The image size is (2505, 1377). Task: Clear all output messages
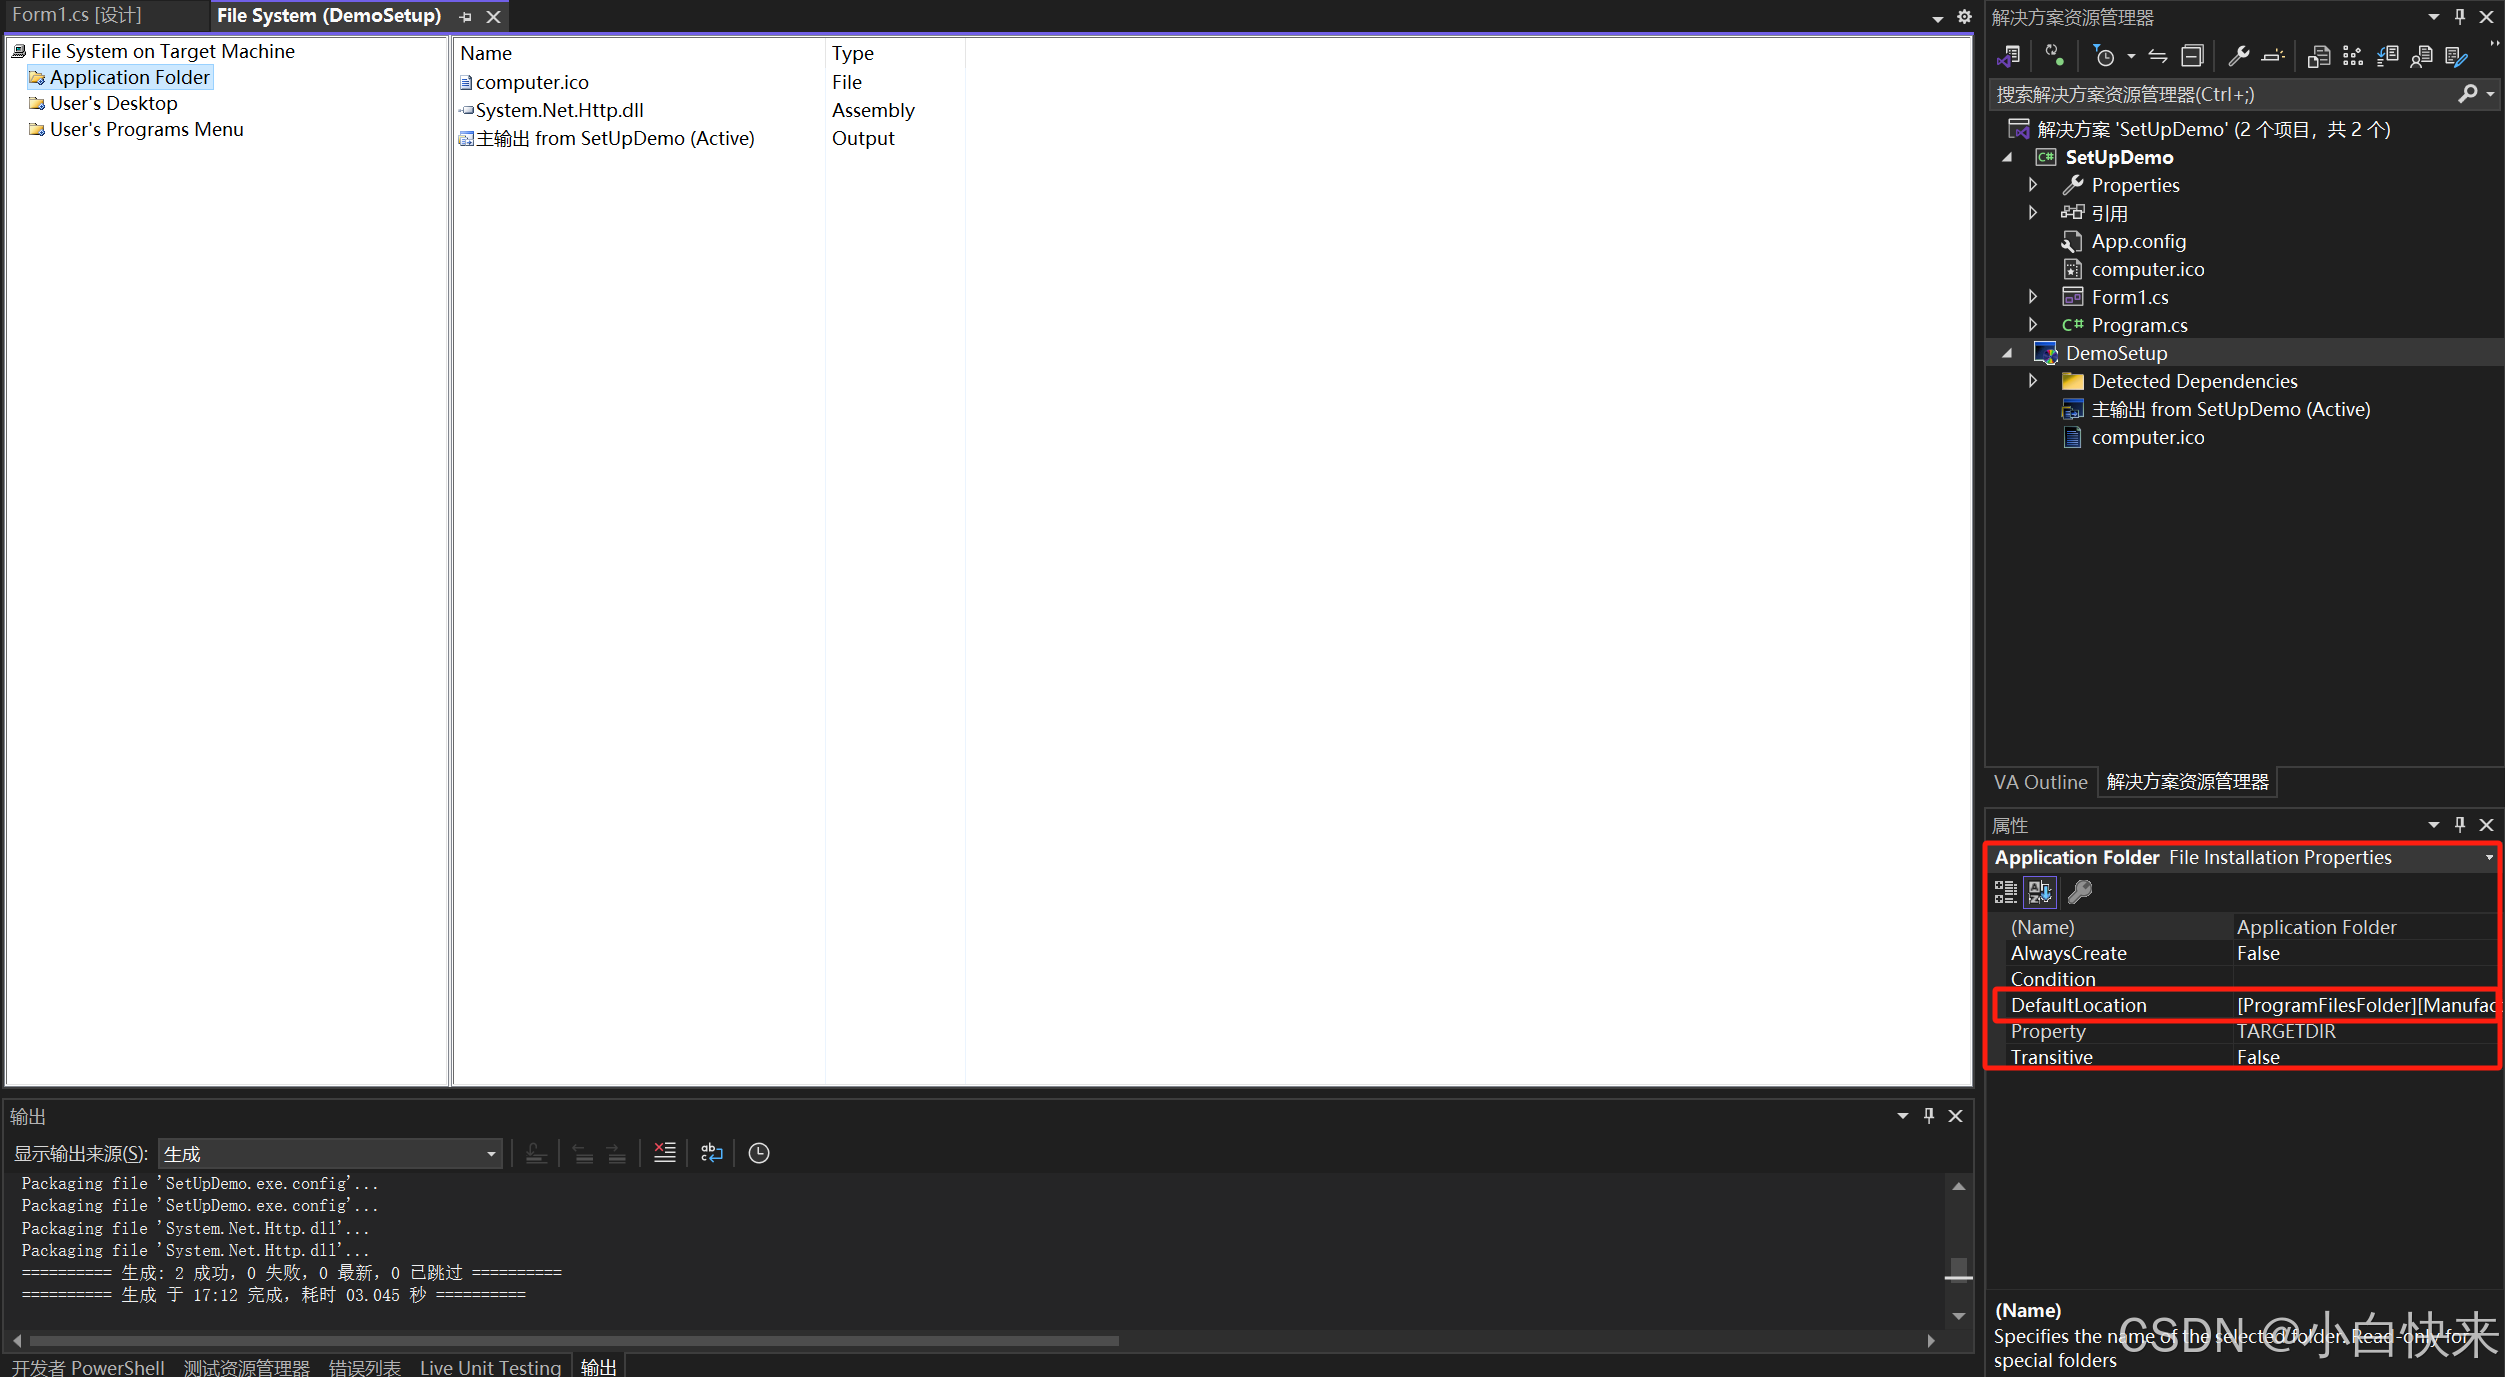tap(664, 1153)
